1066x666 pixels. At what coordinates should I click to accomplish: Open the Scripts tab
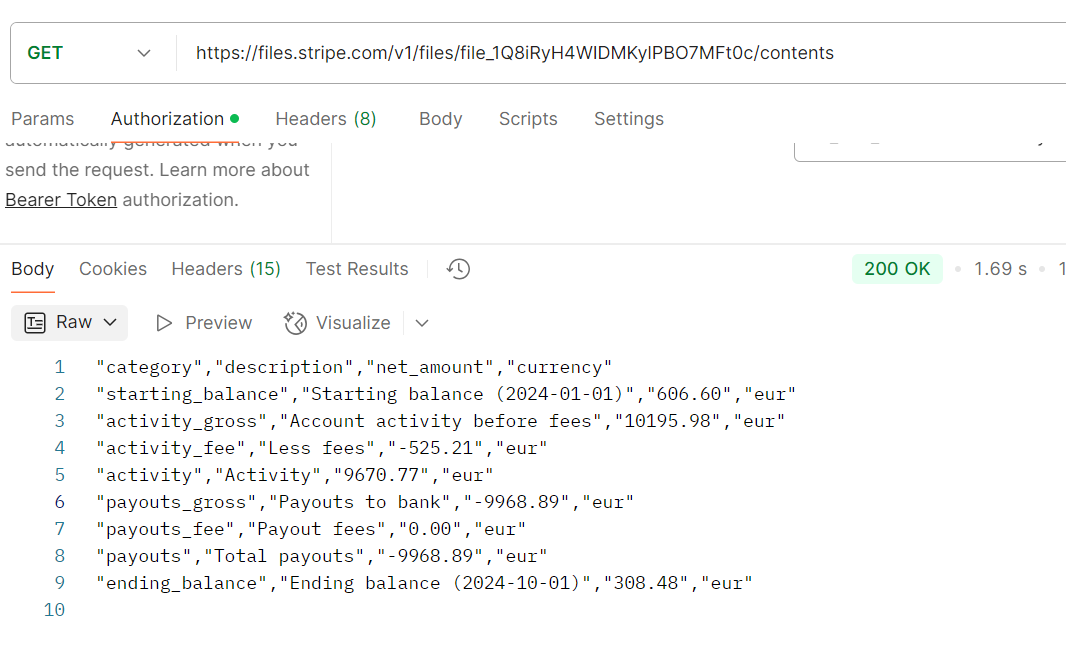coord(528,119)
